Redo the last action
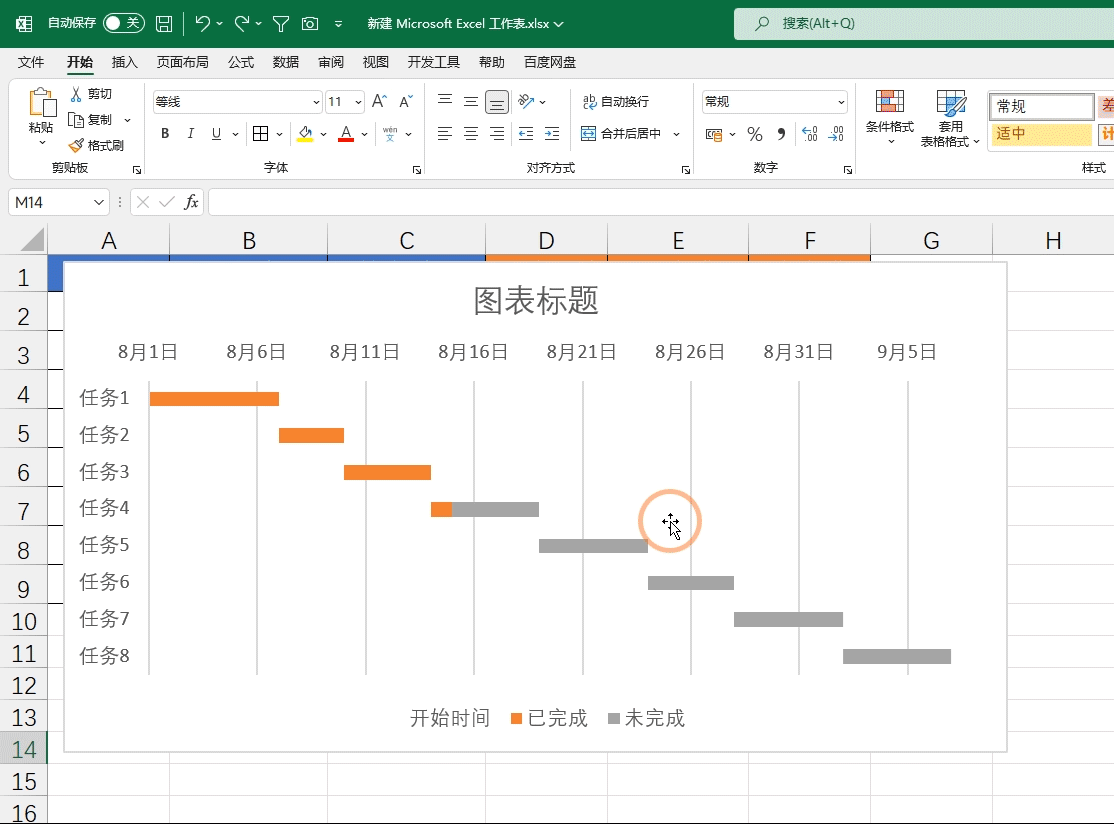Screen dimensions: 1114x824 (x=242, y=23)
